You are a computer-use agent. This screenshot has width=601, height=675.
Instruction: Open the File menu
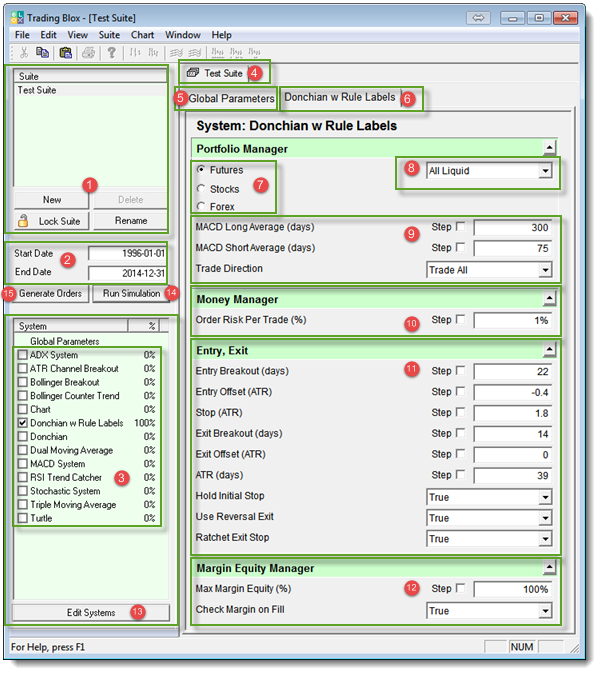click(22, 35)
